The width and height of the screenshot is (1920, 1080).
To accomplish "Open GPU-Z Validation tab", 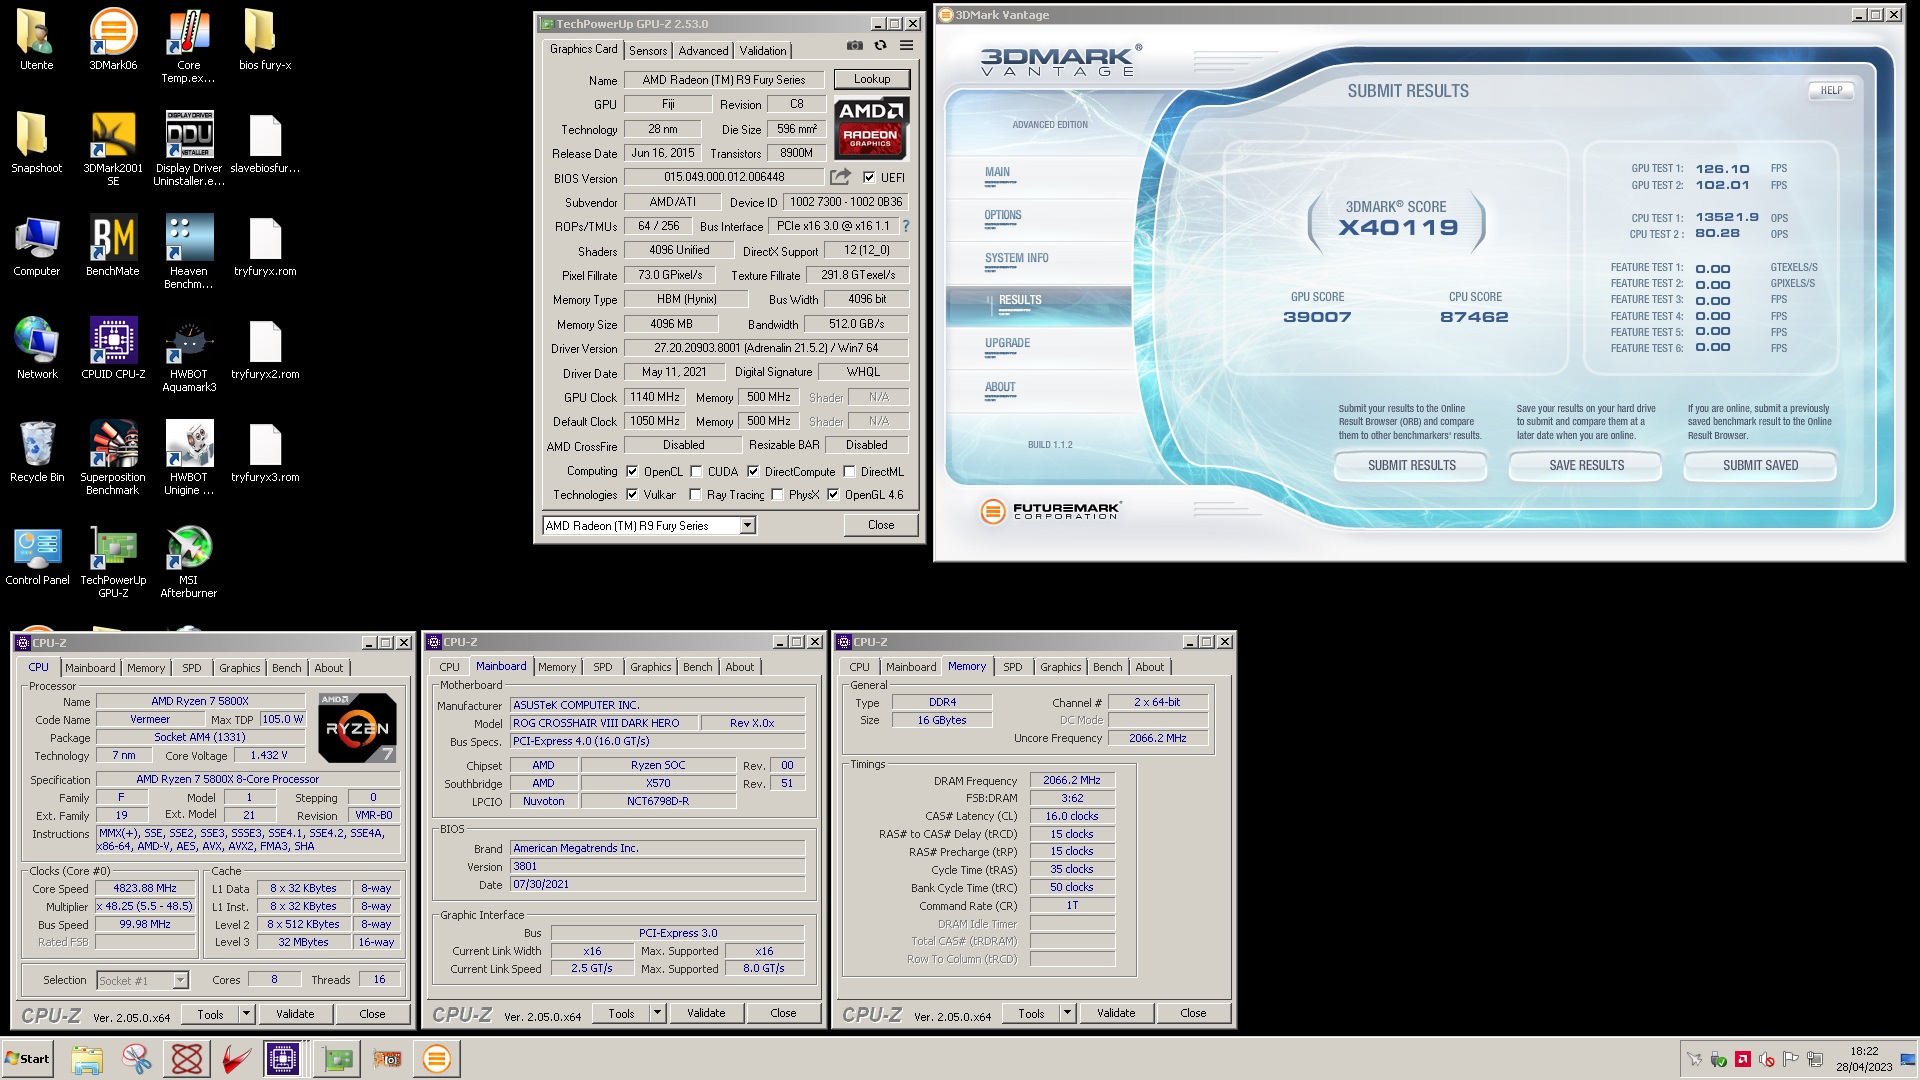I will 763,50.
